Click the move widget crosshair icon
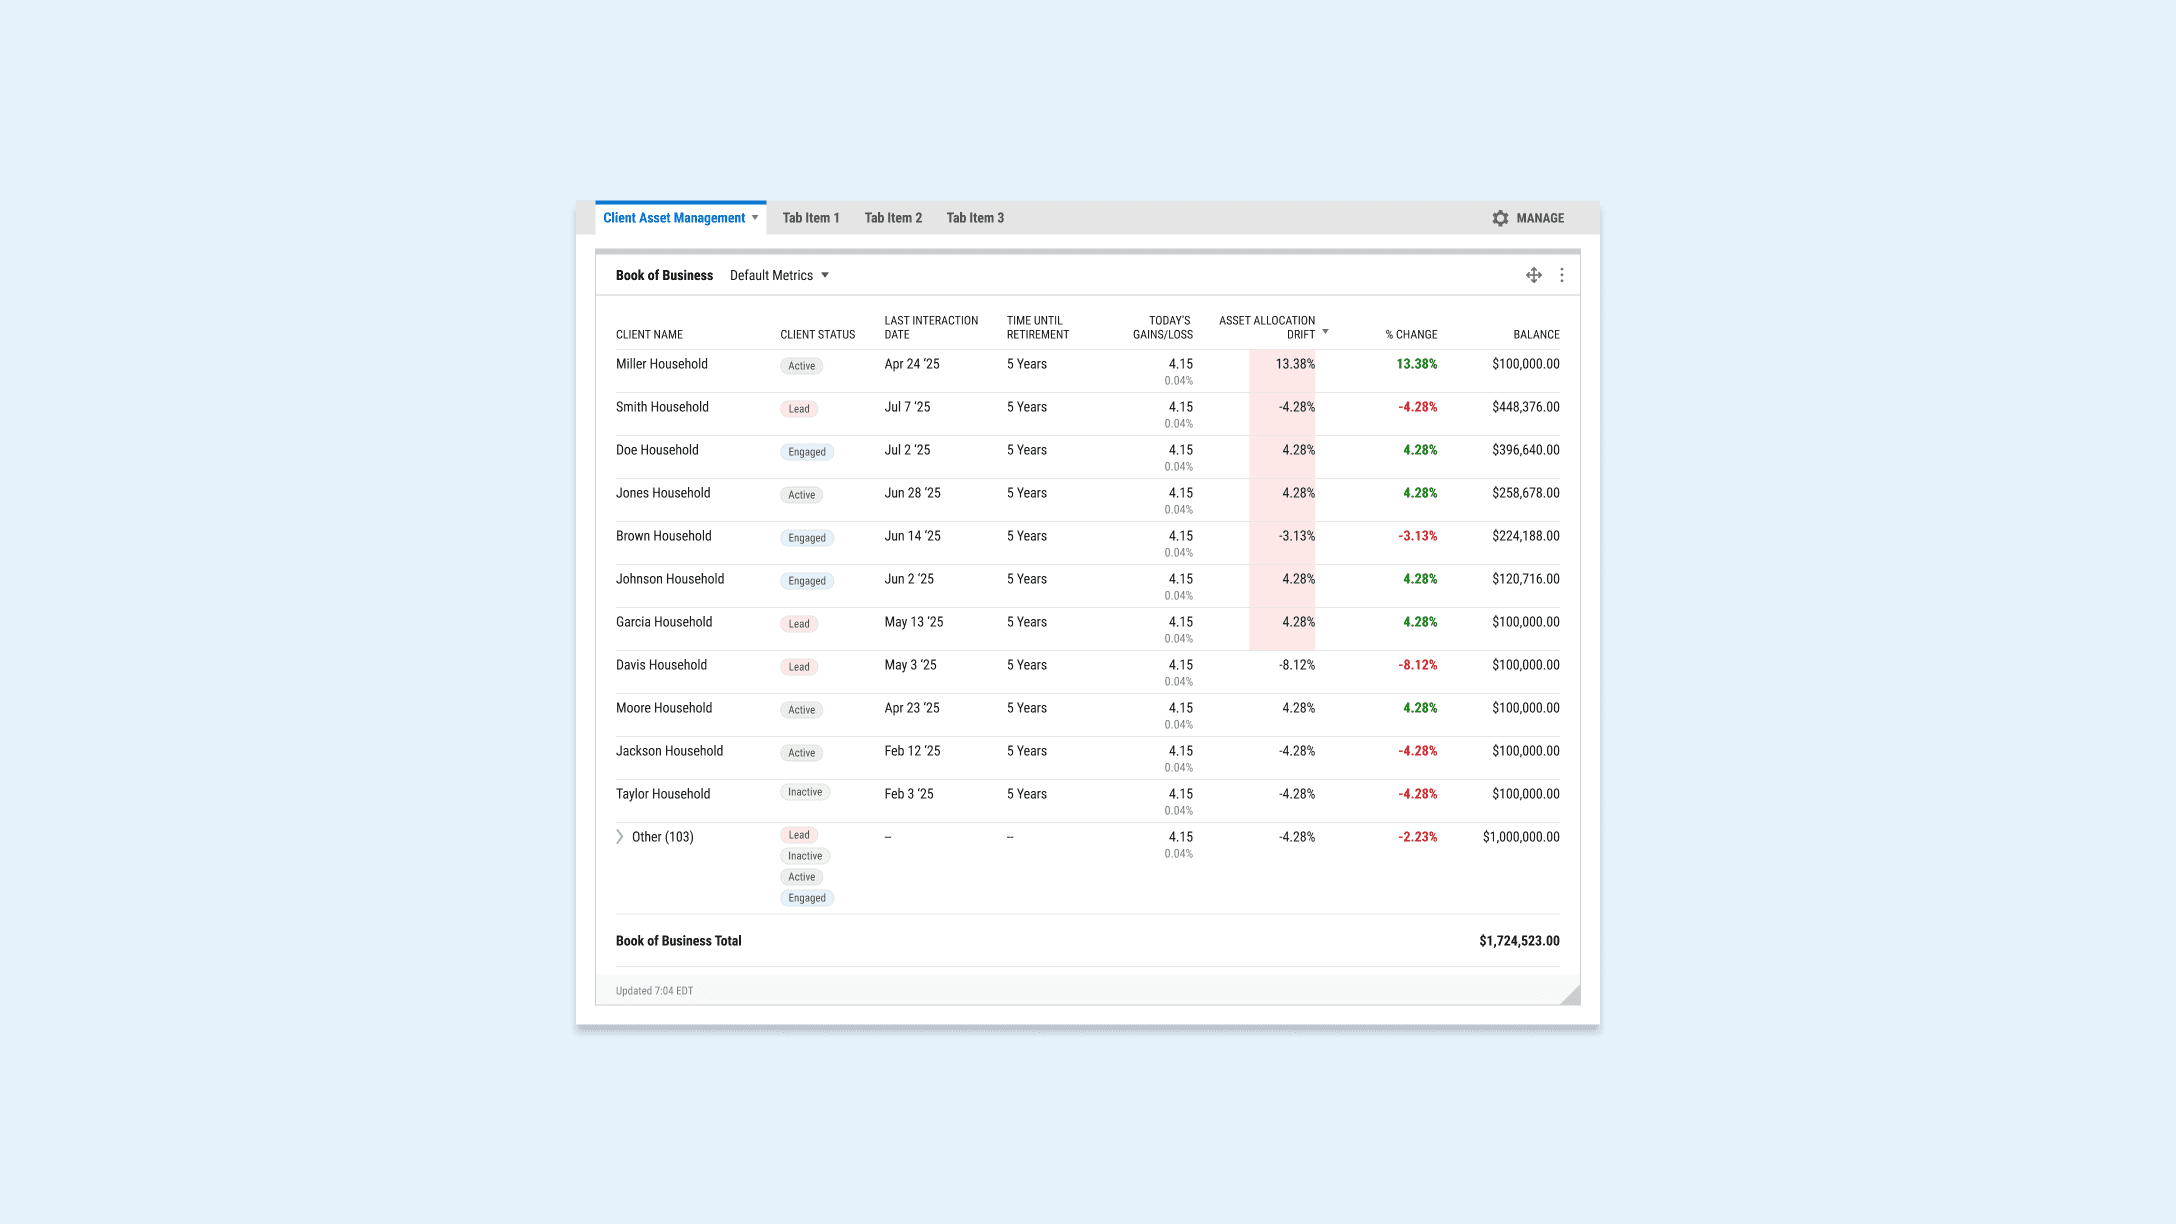Image resolution: width=2176 pixels, height=1224 pixels. tap(1533, 275)
